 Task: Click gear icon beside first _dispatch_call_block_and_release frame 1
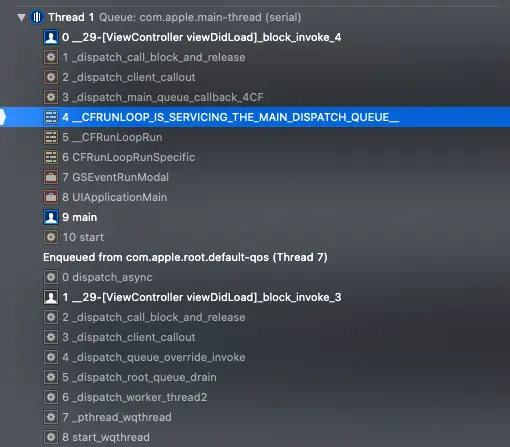click(x=51, y=57)
